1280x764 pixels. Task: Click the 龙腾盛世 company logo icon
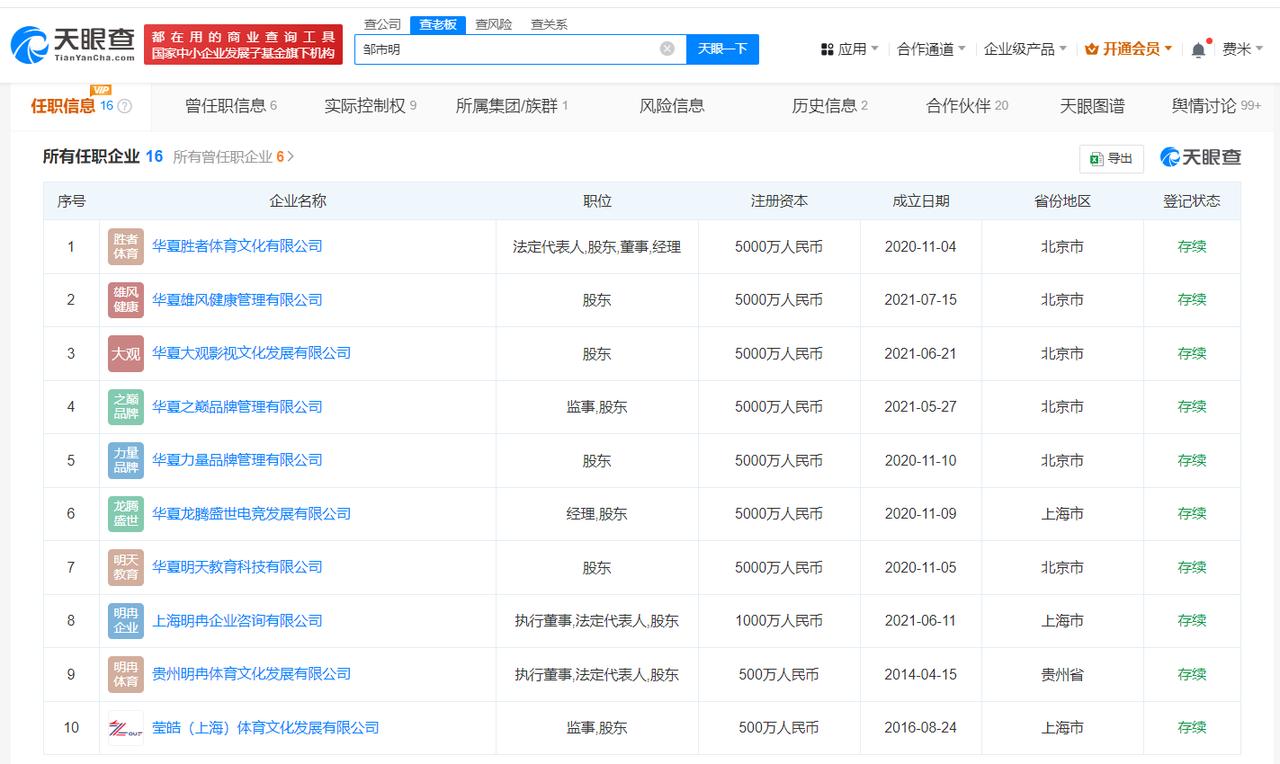pos(126,514)
